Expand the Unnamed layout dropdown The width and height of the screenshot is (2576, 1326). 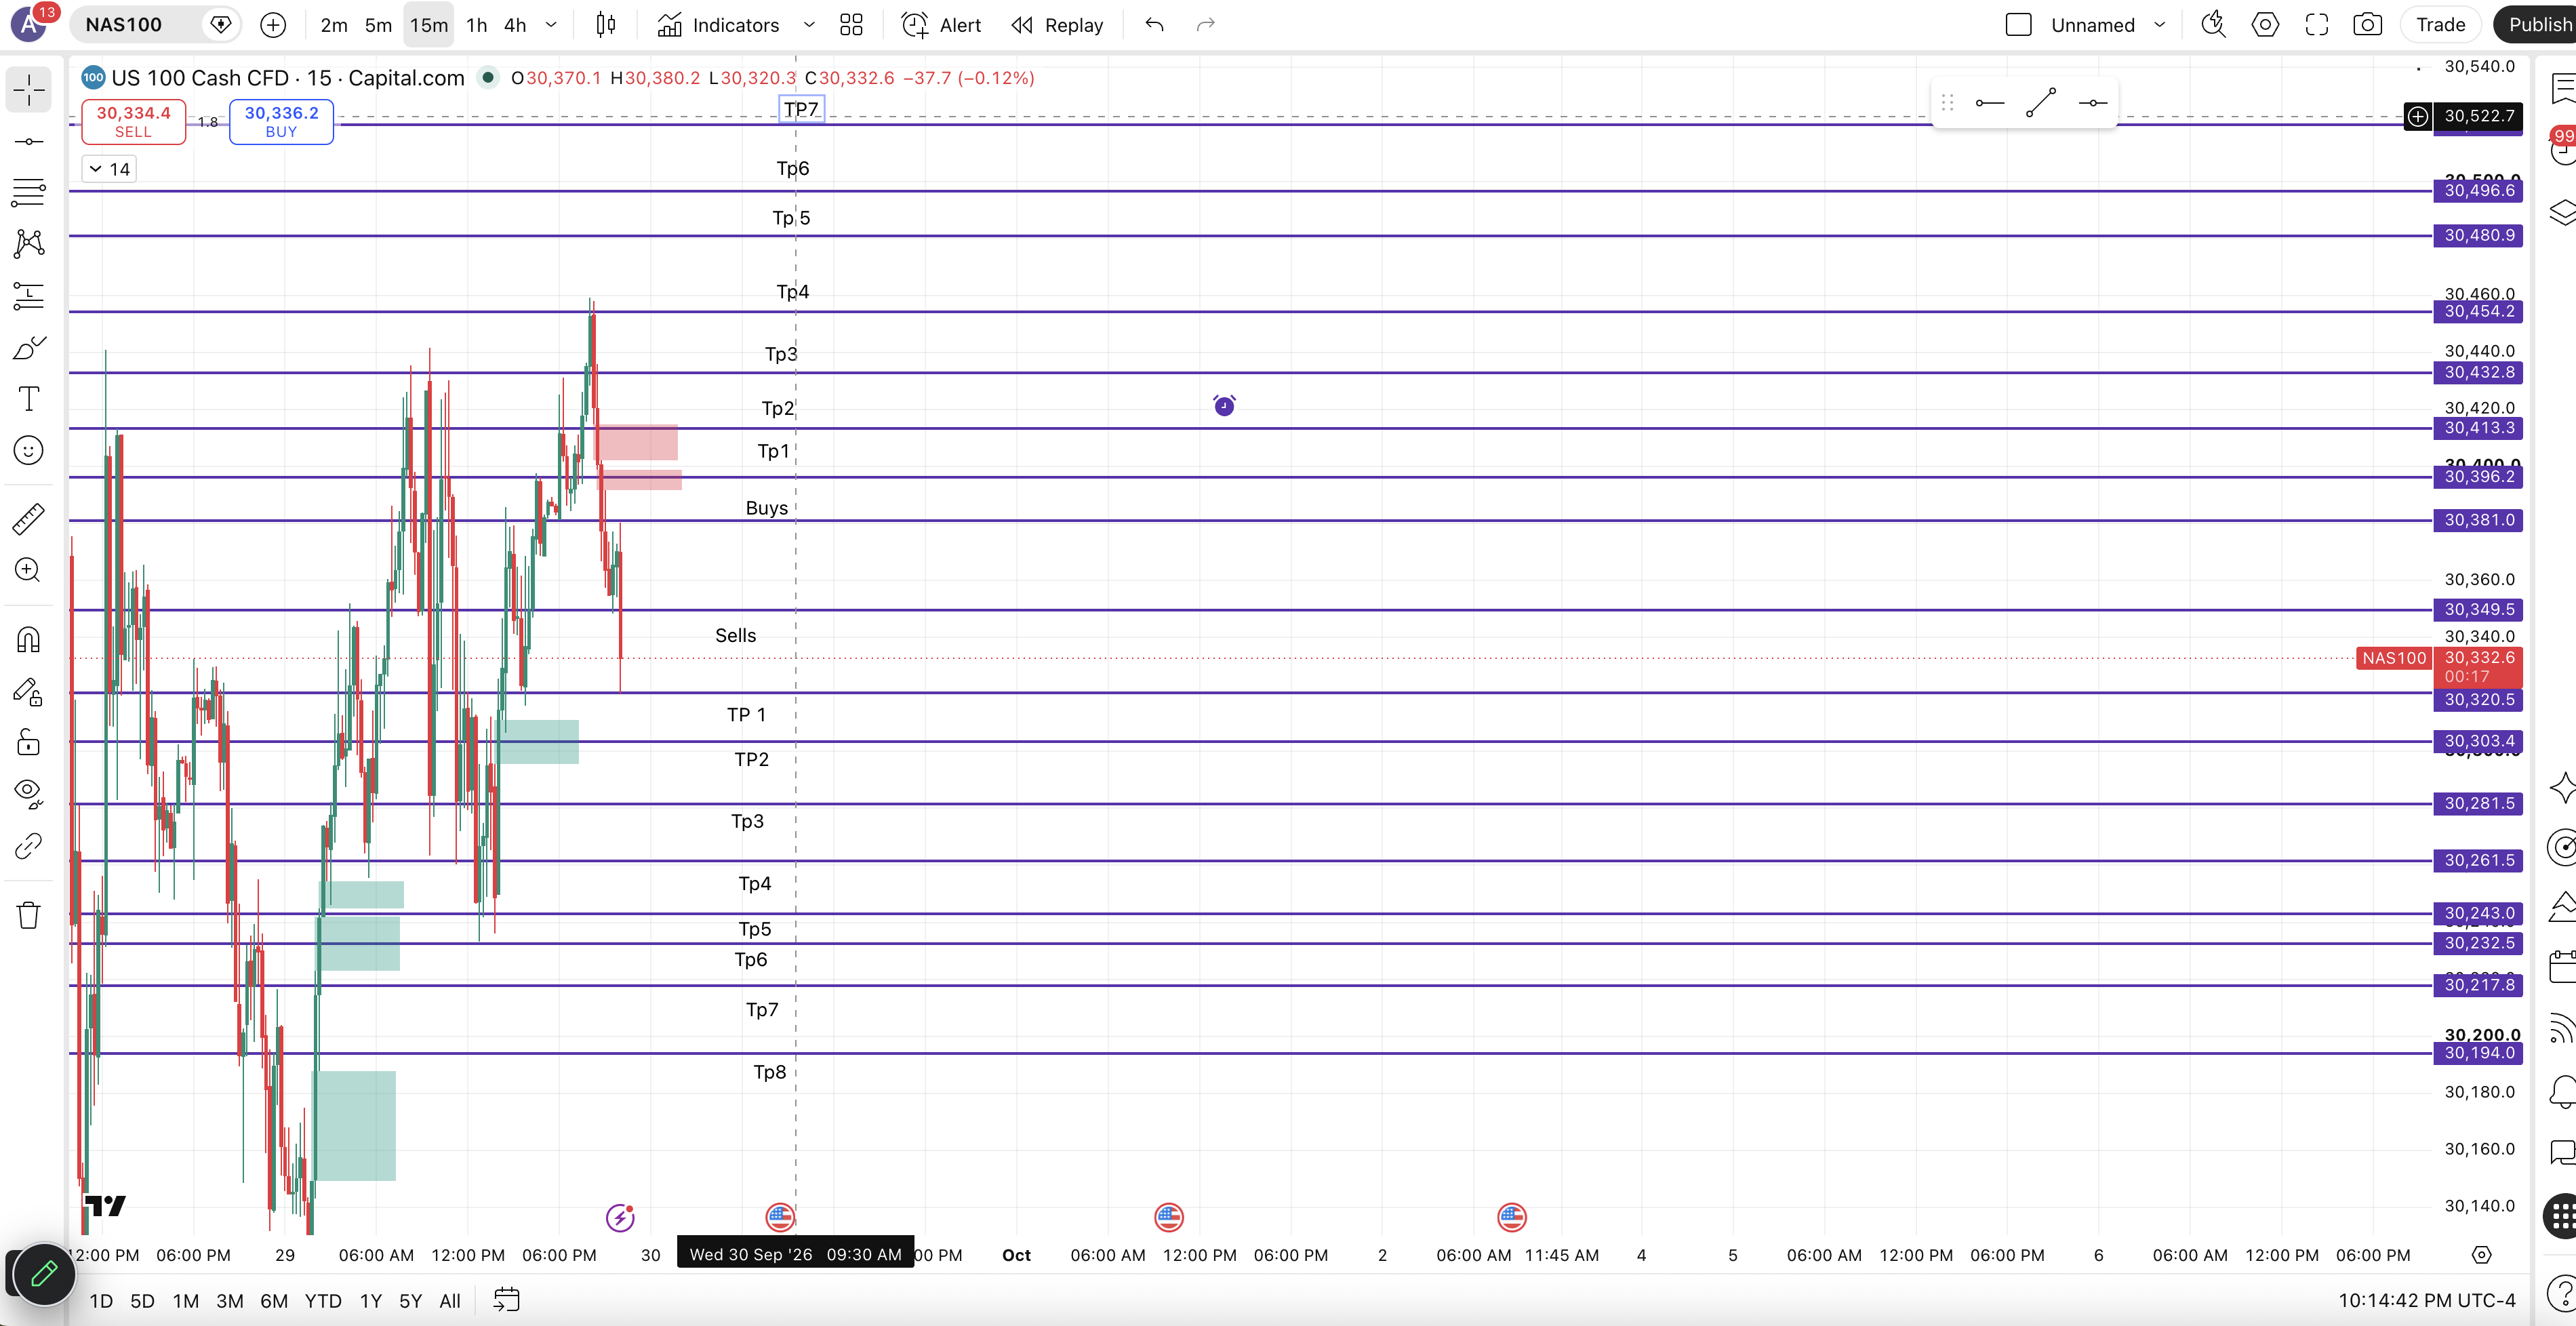pyautogui.click(x=2160, y=25)
